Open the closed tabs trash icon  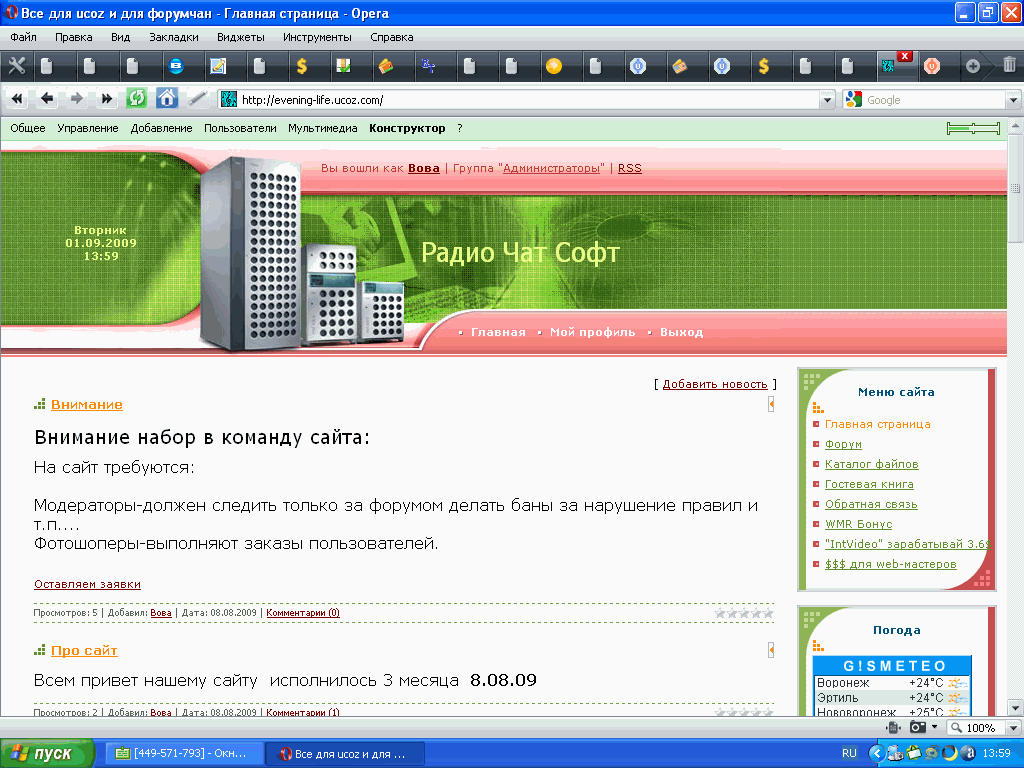click(x=1009, y=65)
